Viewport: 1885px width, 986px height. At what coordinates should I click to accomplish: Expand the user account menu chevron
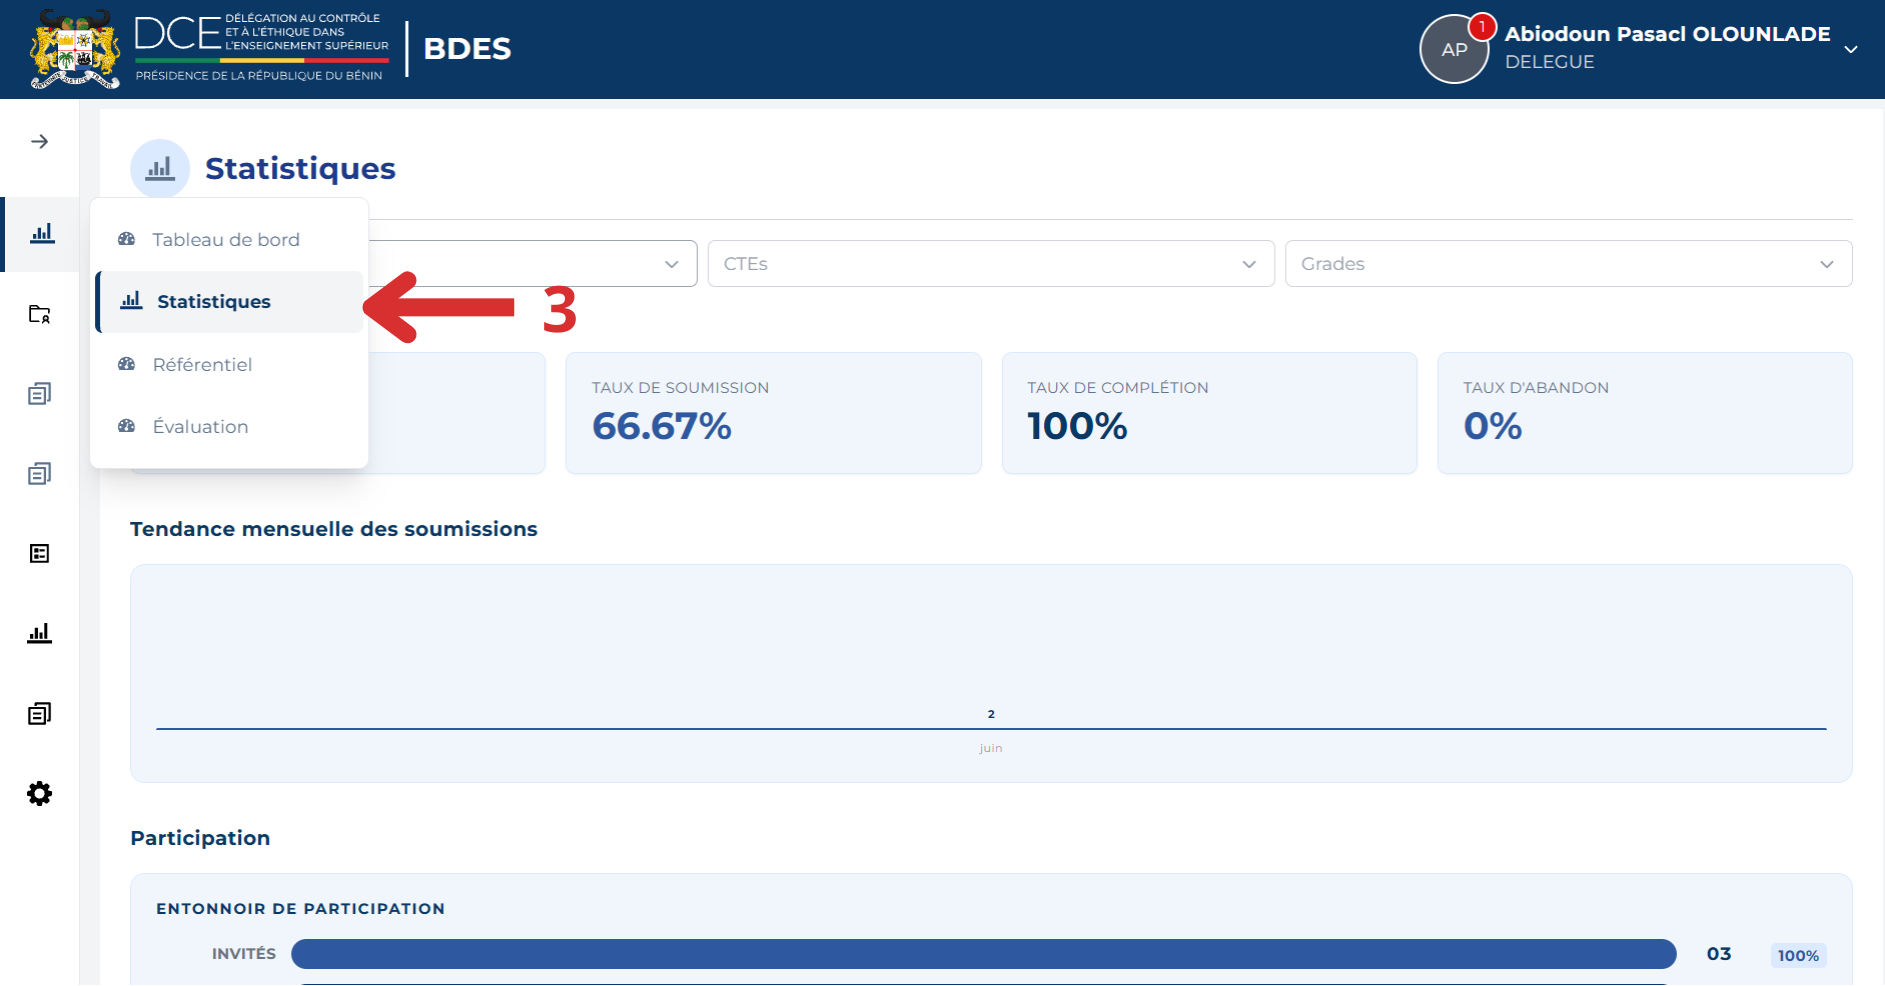click(1851, 49)
